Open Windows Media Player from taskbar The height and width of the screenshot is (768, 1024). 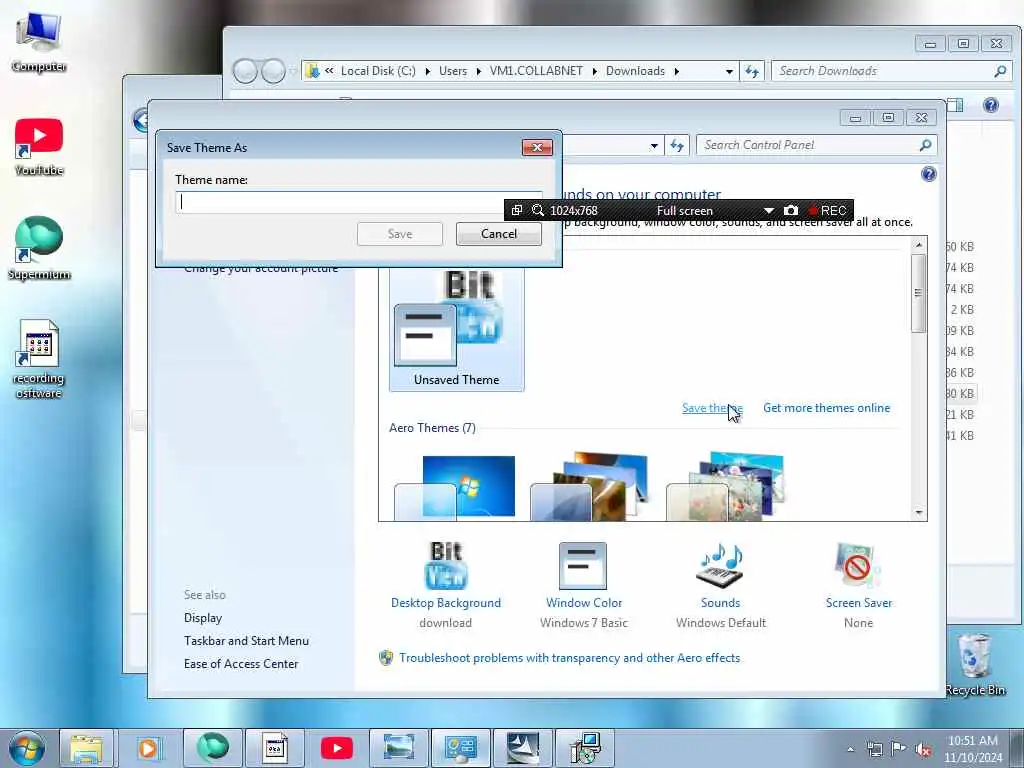click(149, 748)
